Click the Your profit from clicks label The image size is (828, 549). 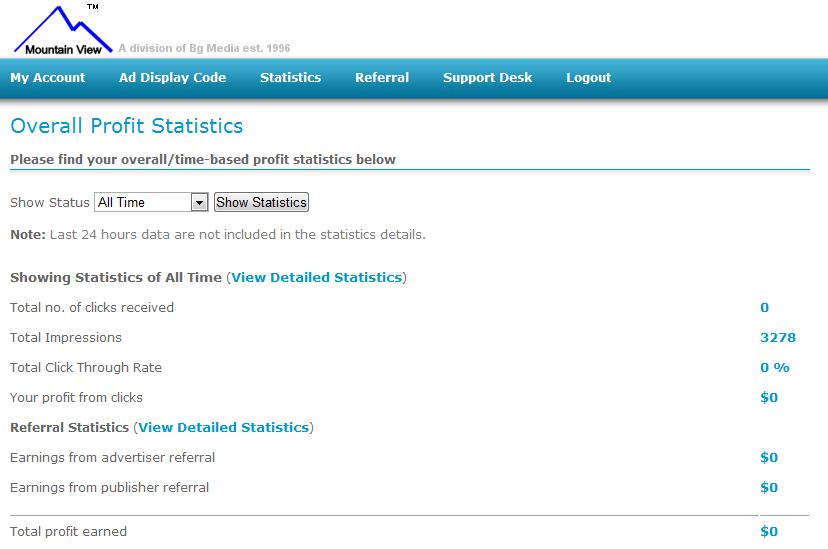pyautogui.click(x=77, y=397)
